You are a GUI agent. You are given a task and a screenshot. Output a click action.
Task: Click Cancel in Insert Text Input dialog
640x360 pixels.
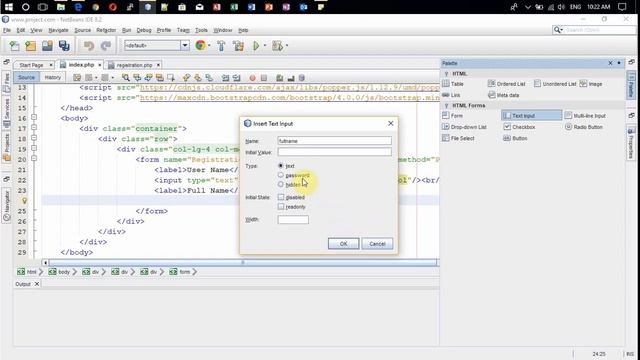pos(377,244)
